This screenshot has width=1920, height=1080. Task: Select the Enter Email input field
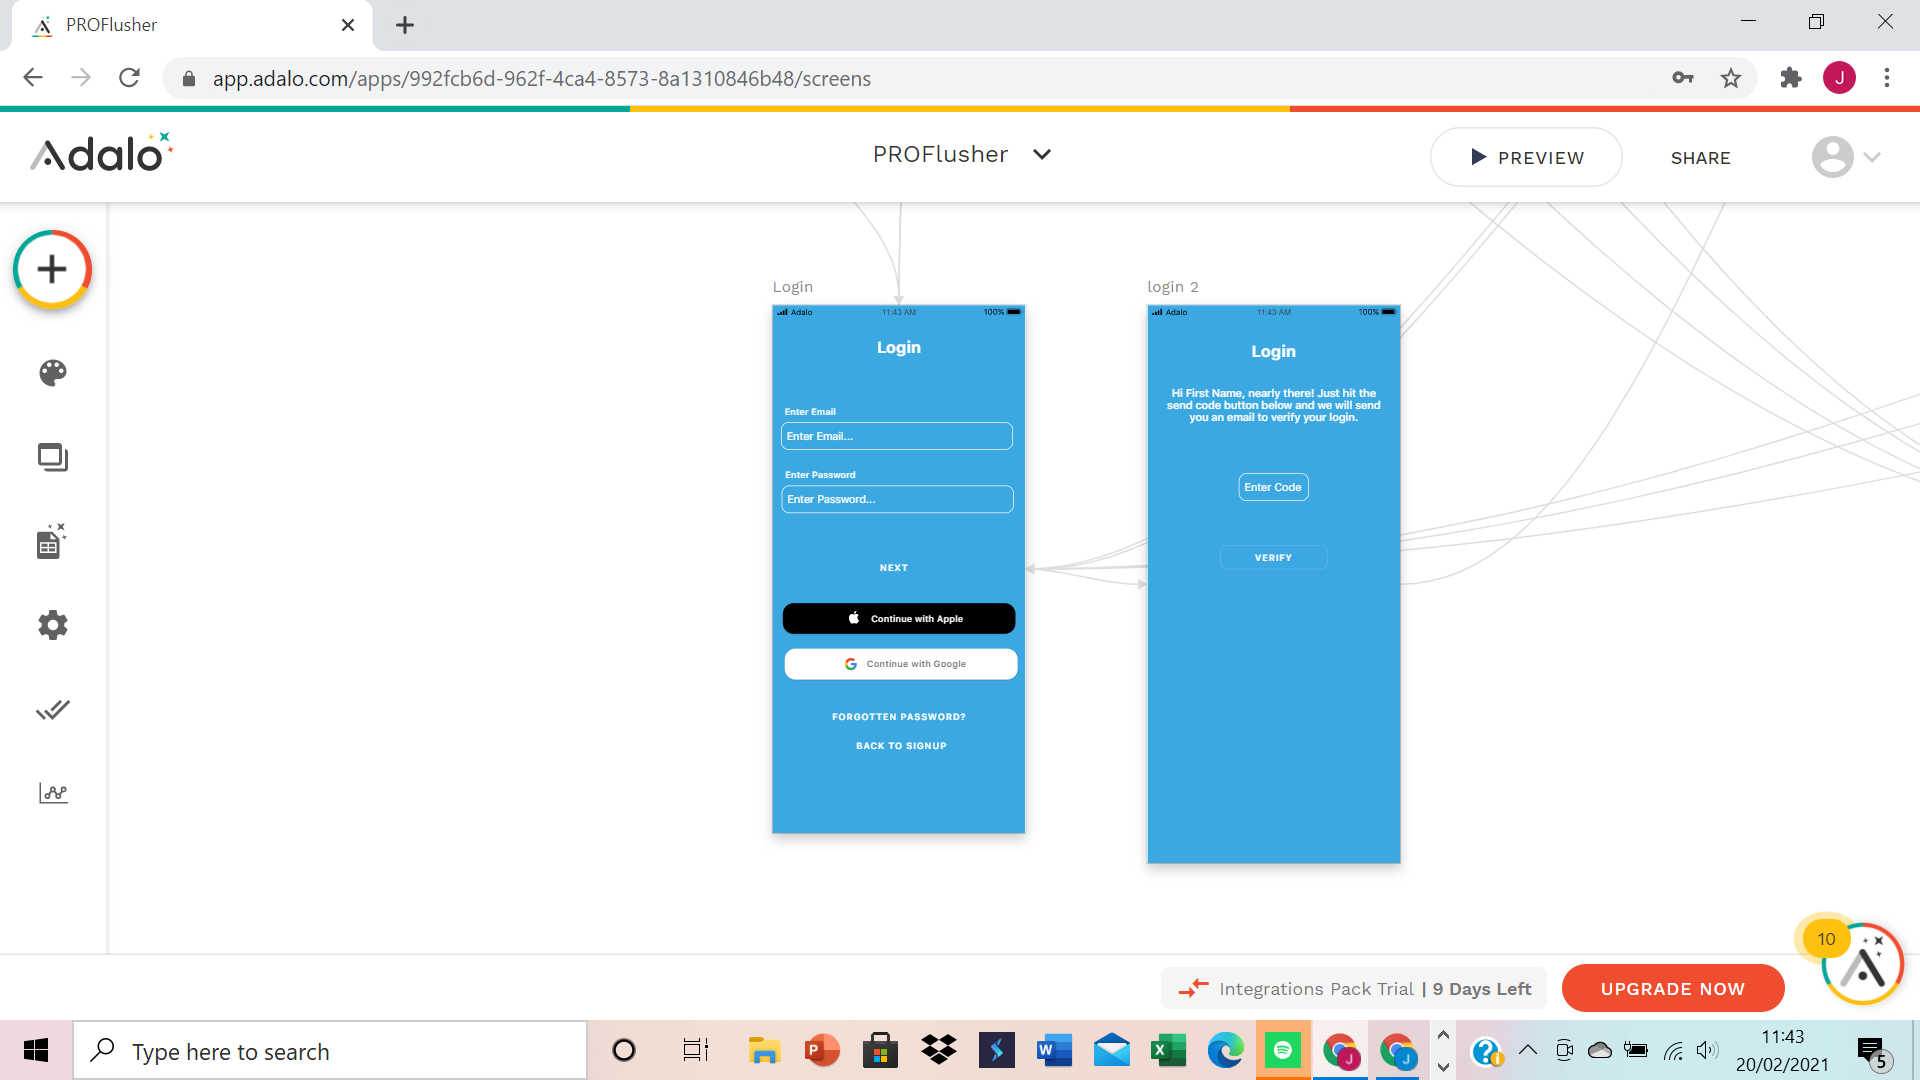pyautogui.click(x=897, y=436)
